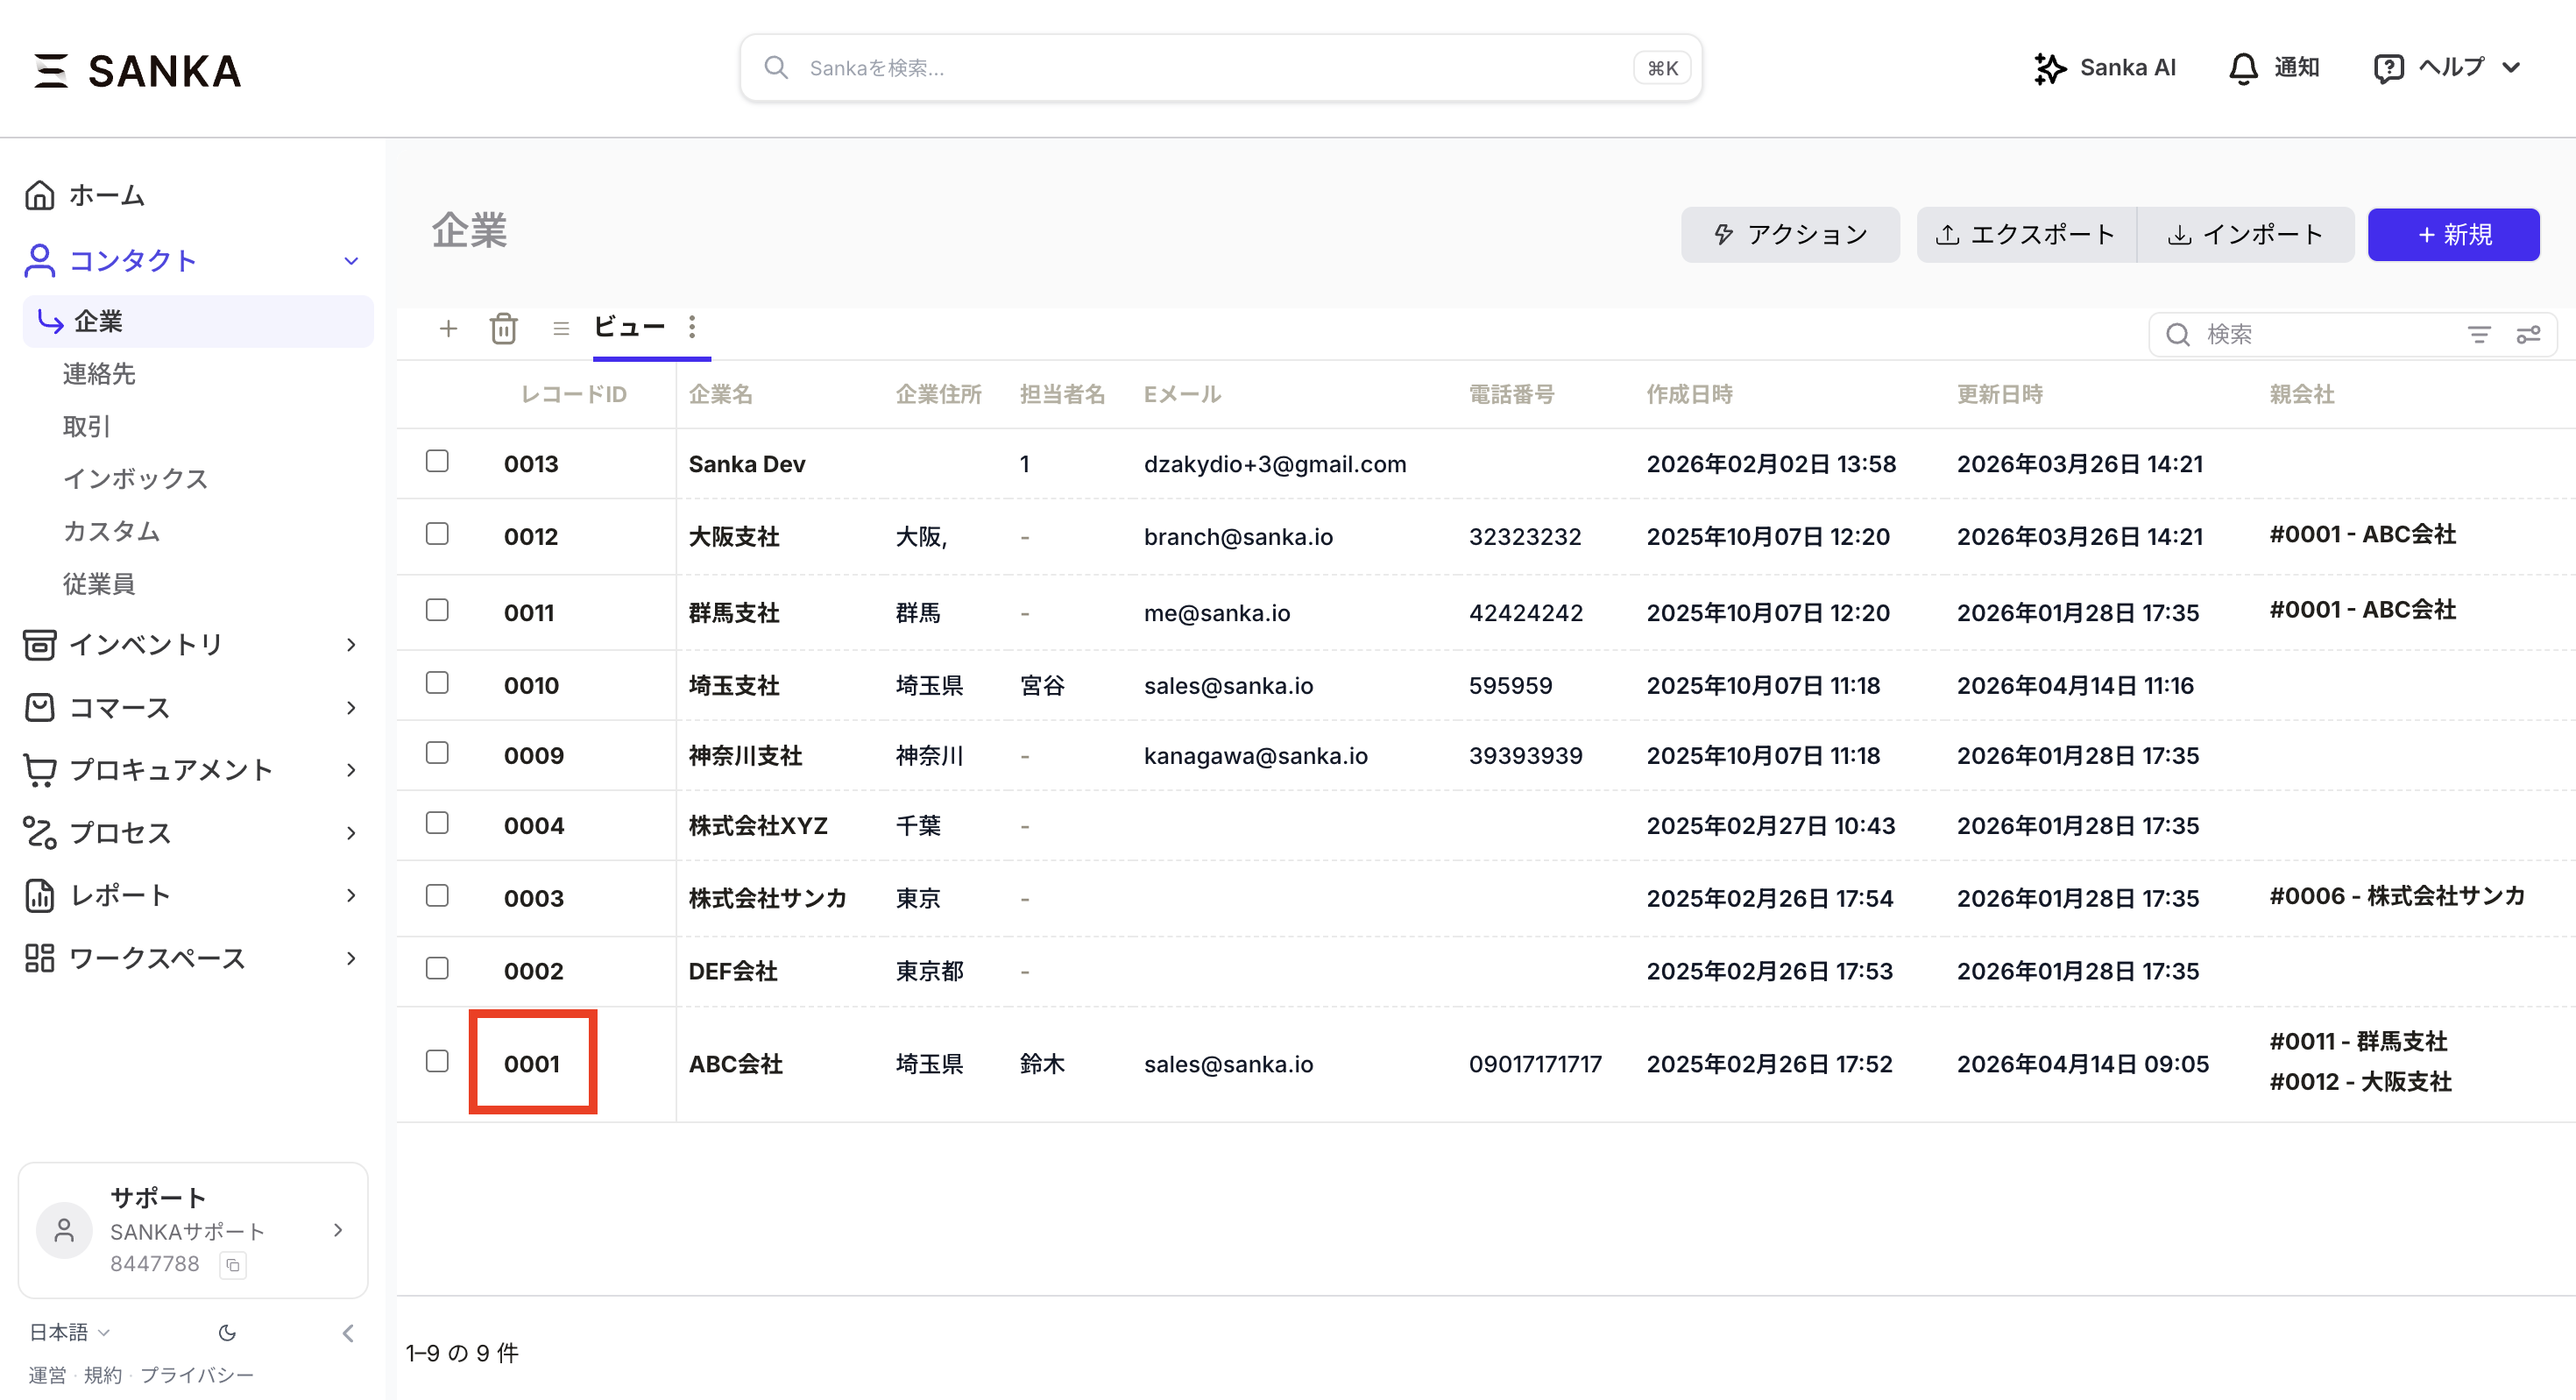
Task: Open the ヘルプ dropdown menu
Action: [x=2449, y=68]
